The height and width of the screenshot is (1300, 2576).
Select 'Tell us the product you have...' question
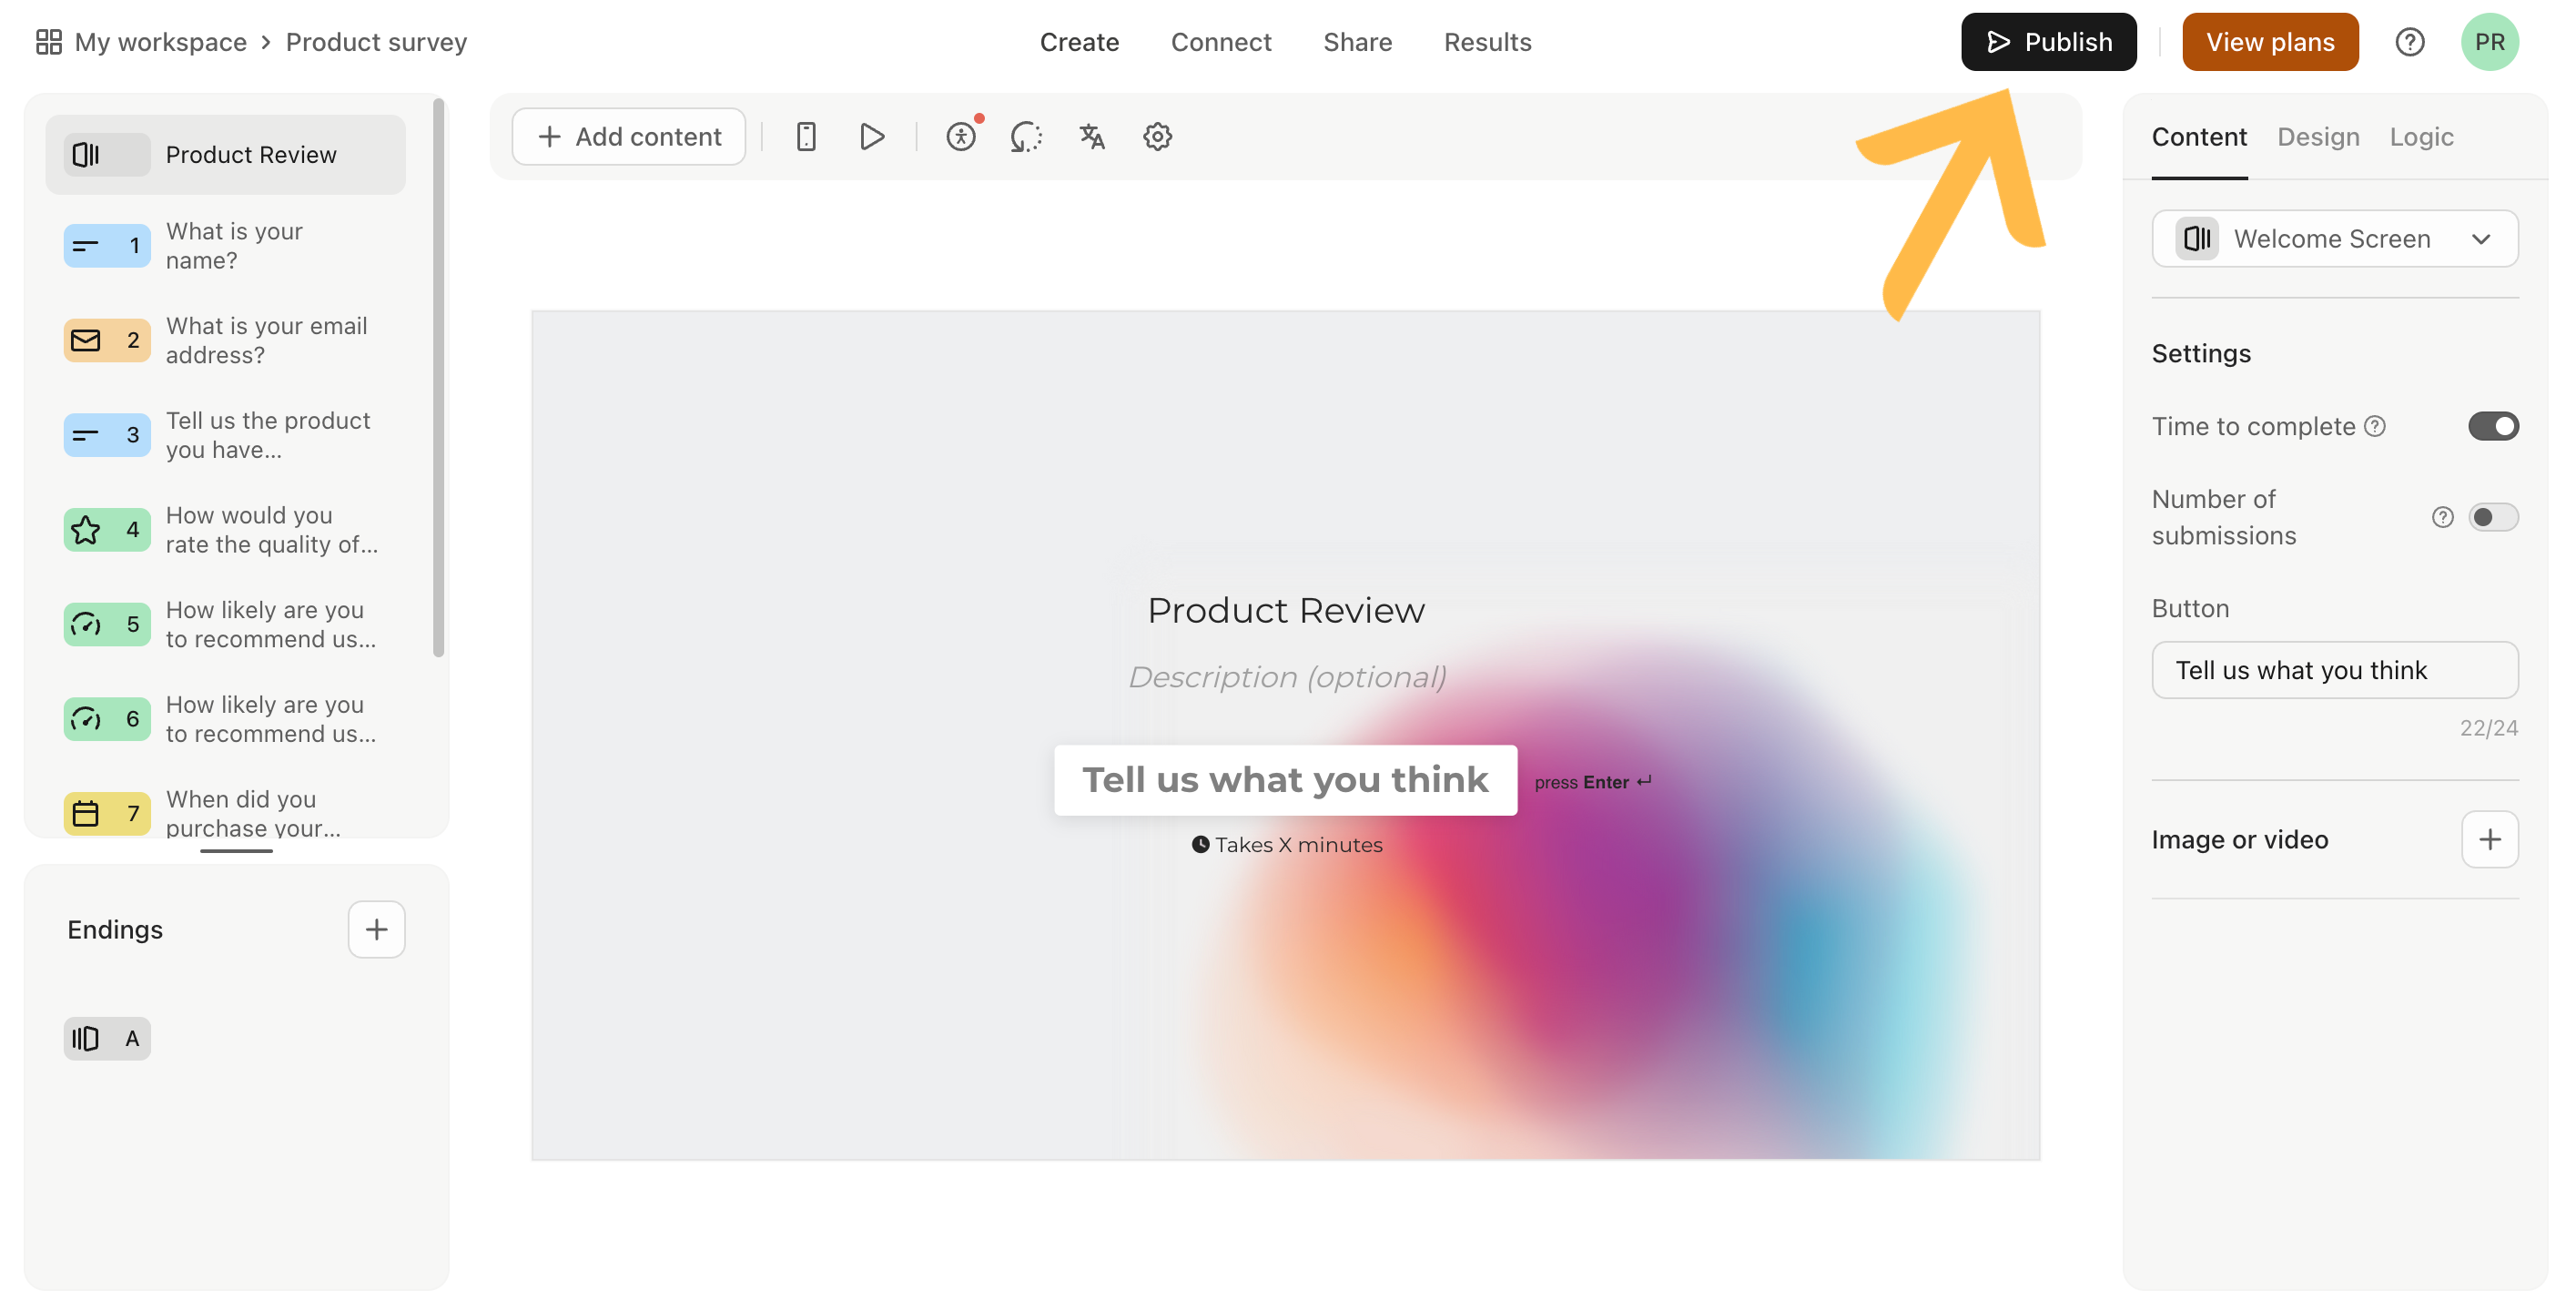pyautogui.click(x=268, y=435)
